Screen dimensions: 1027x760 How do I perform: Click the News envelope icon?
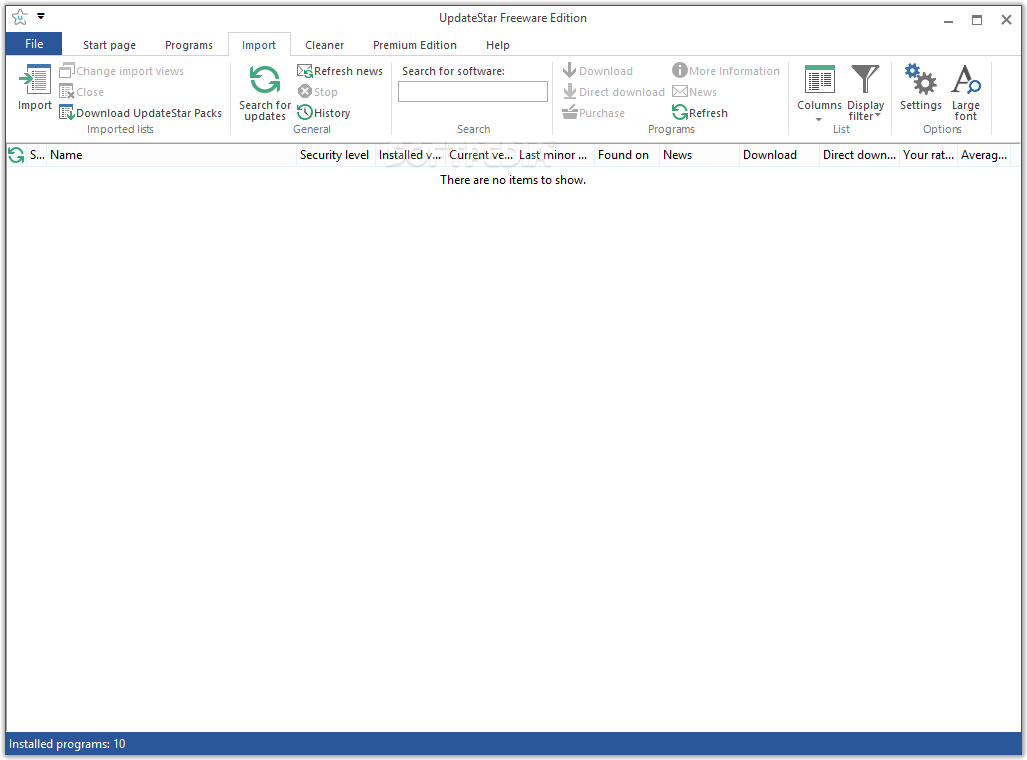pos(680,92)
